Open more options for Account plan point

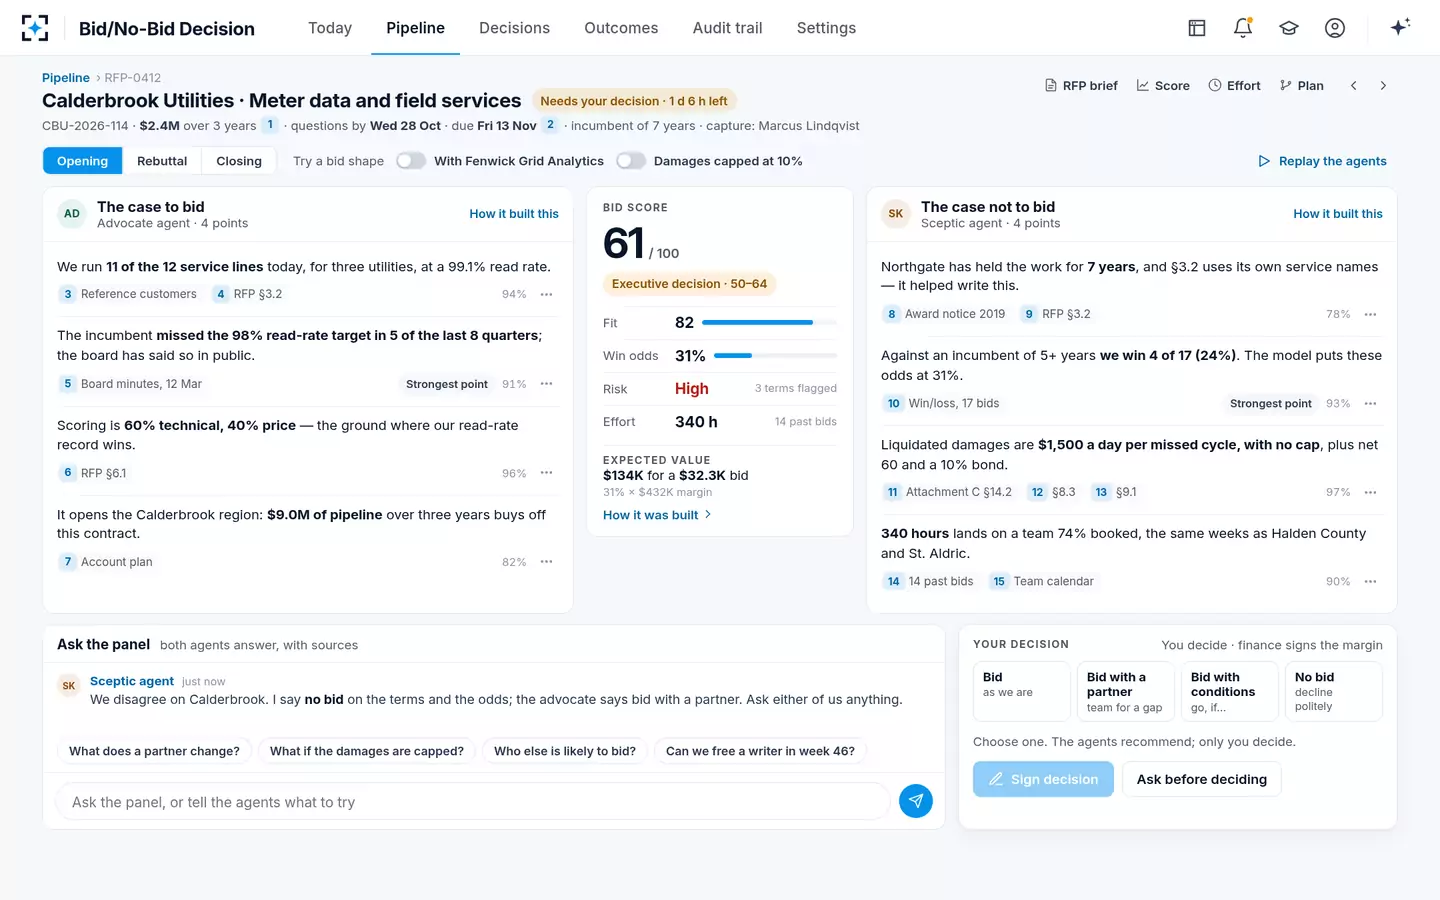[x=547, y=562]
